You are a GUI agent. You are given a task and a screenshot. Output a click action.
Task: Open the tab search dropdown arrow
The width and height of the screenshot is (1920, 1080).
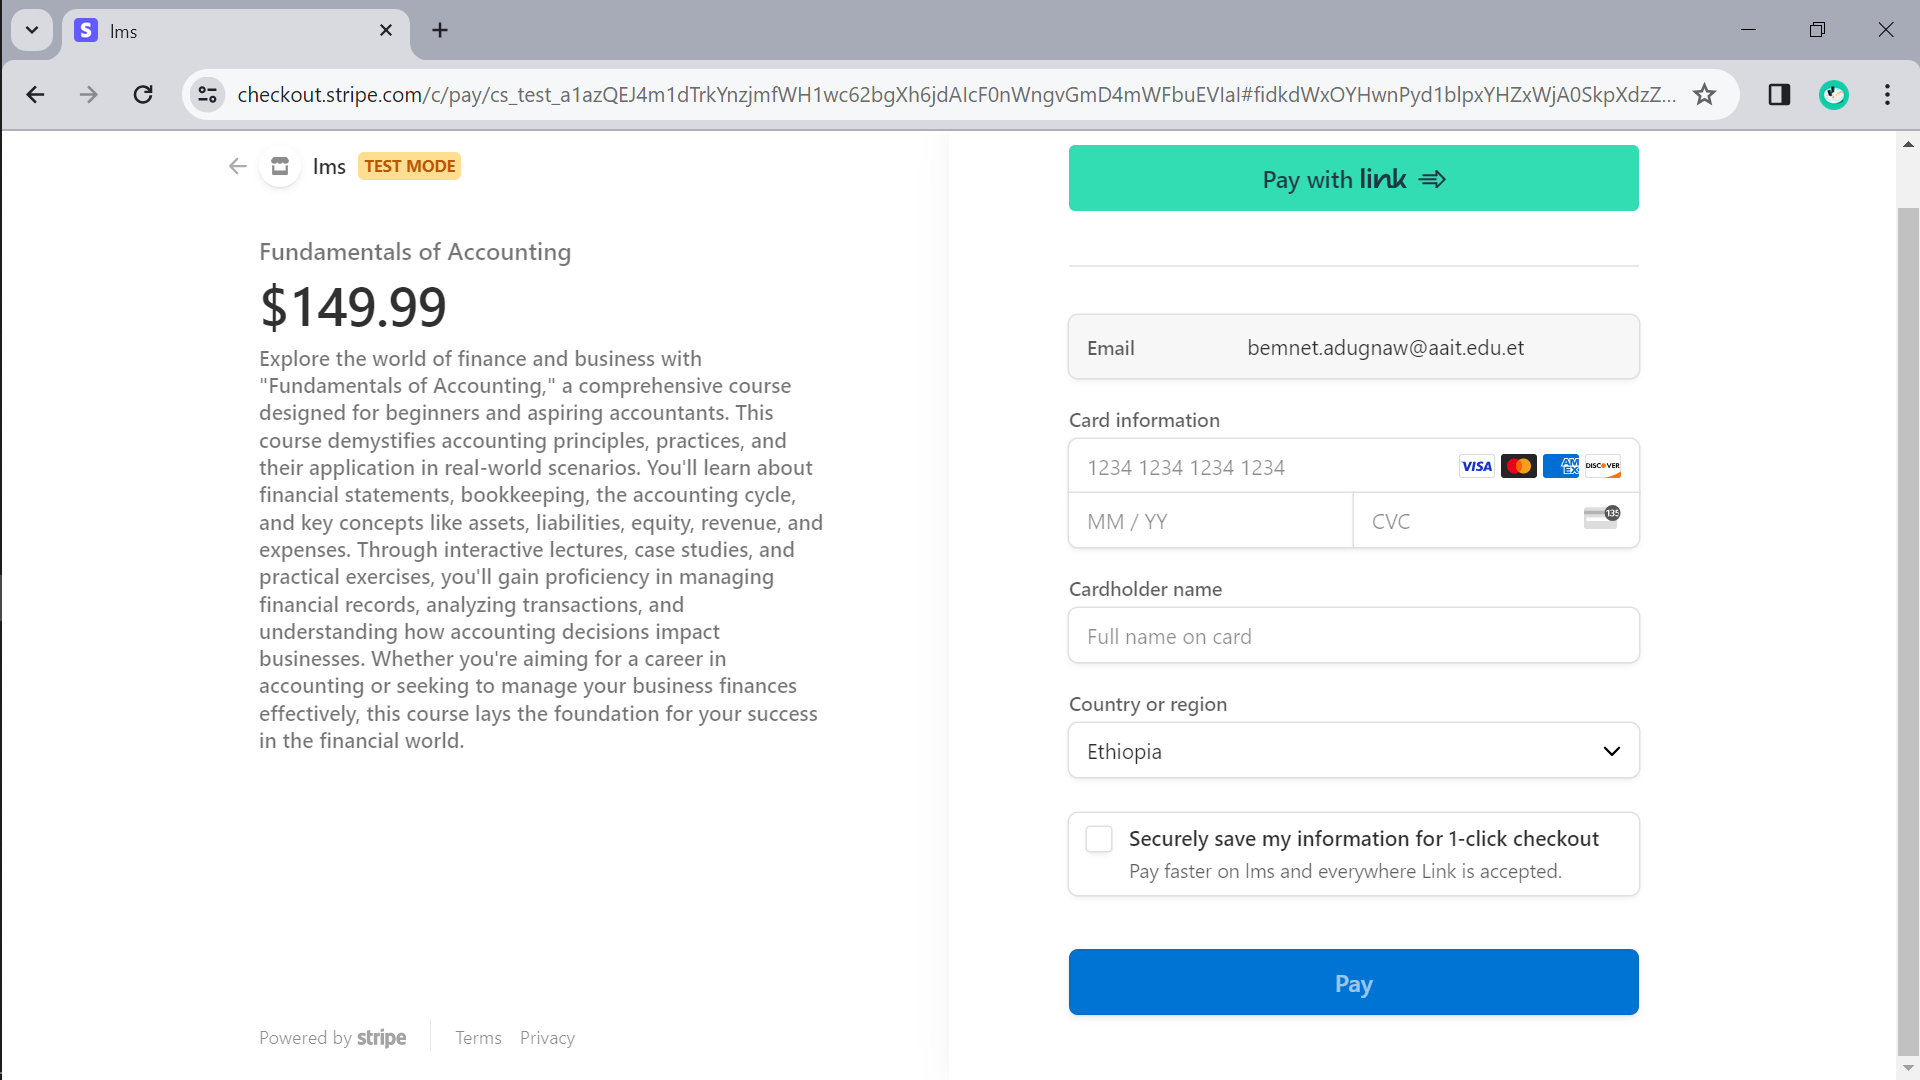click(x=32, y=30)
